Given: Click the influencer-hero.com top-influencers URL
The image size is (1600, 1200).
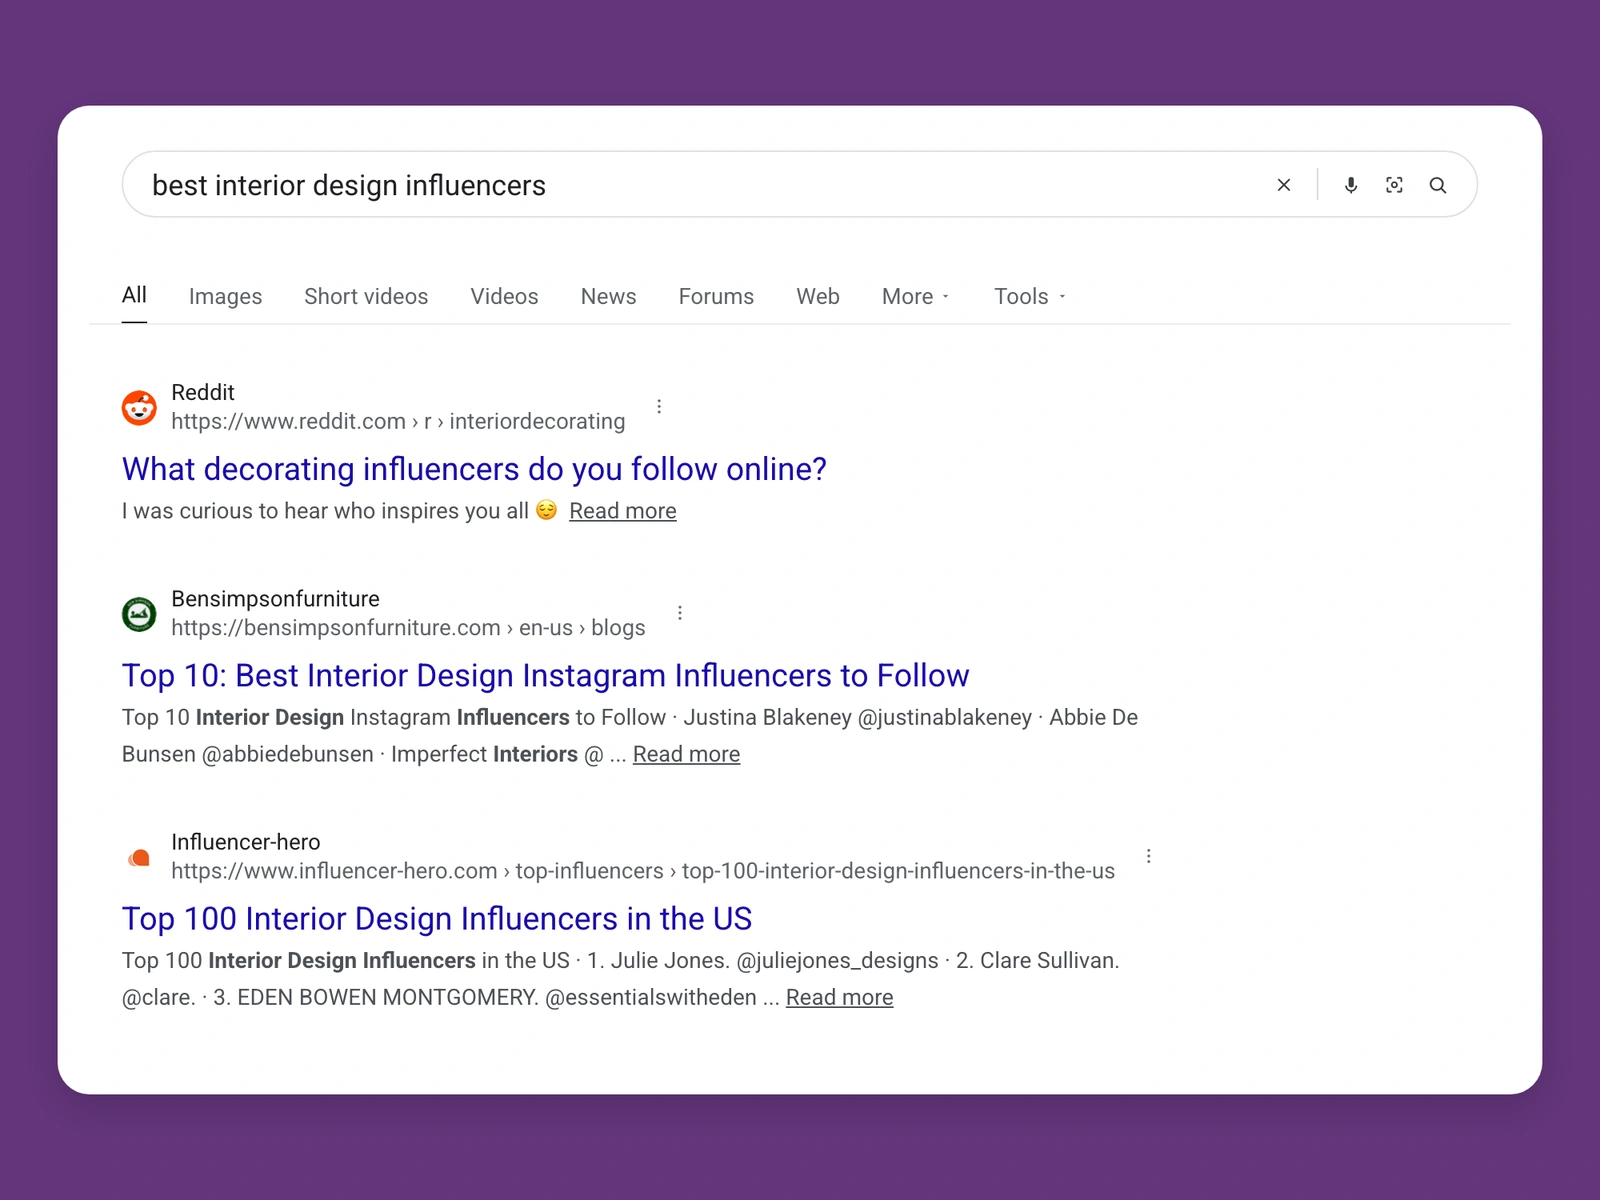Looking at the screenshot, I should [x=643, y=871].
